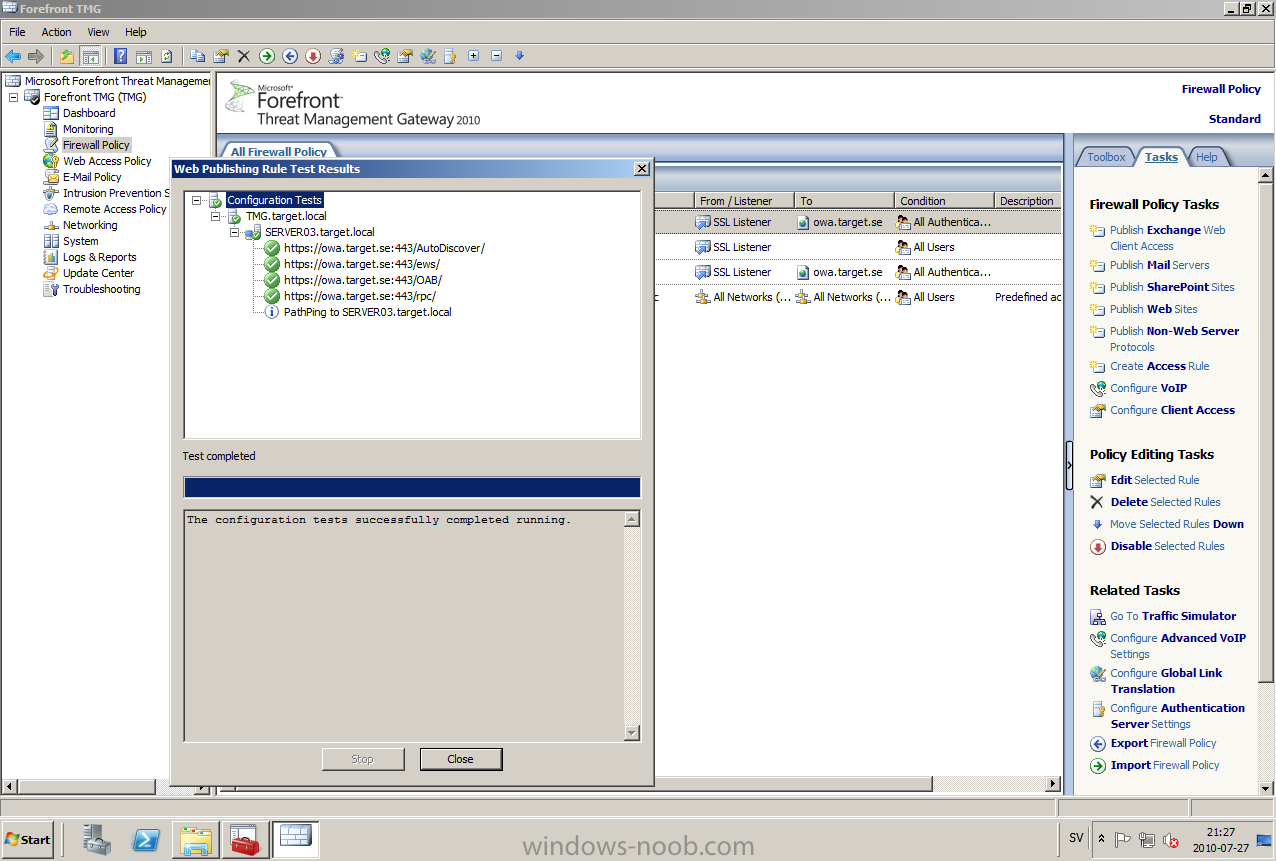
Task: Select the PathPing to SERVER03.target.local item
Action: (x=368, y=312)
